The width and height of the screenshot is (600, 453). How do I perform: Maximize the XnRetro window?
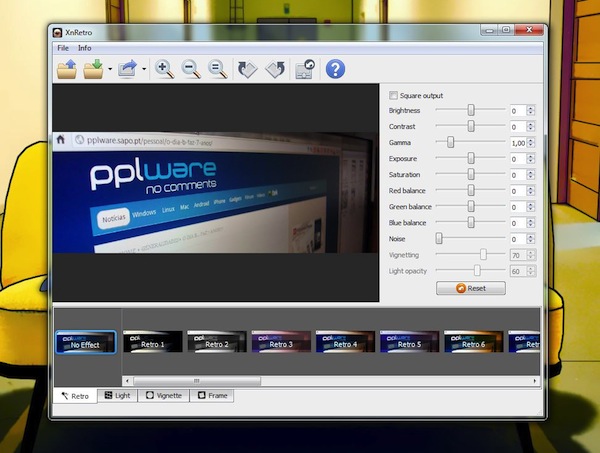tap(506, 30)
